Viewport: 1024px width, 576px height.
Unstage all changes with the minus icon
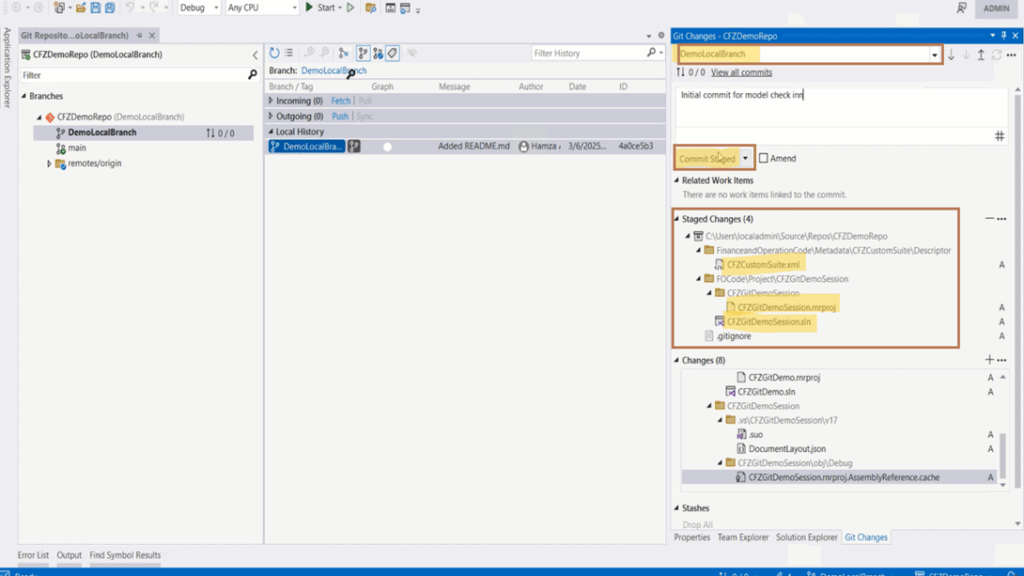tap(989, 219)
